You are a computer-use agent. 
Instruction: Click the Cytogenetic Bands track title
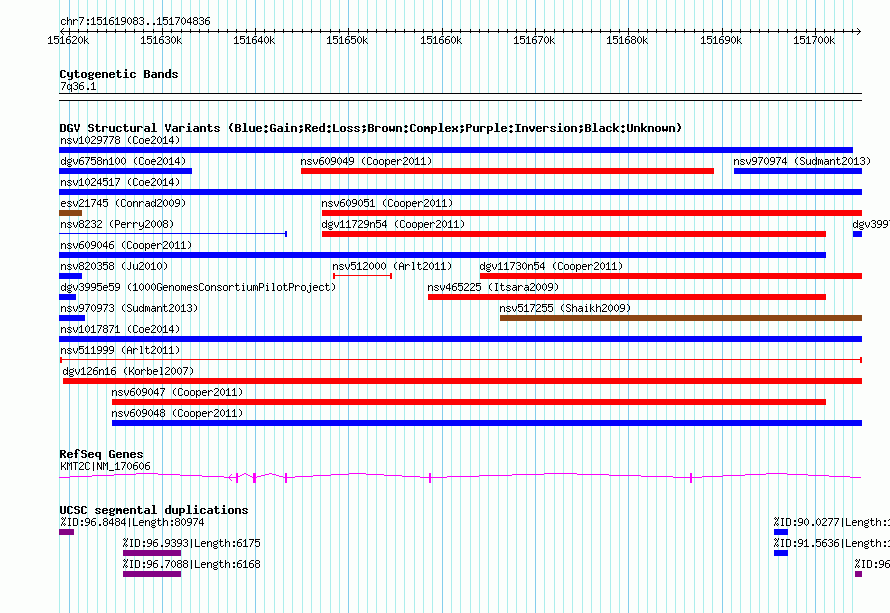(119, 74)
